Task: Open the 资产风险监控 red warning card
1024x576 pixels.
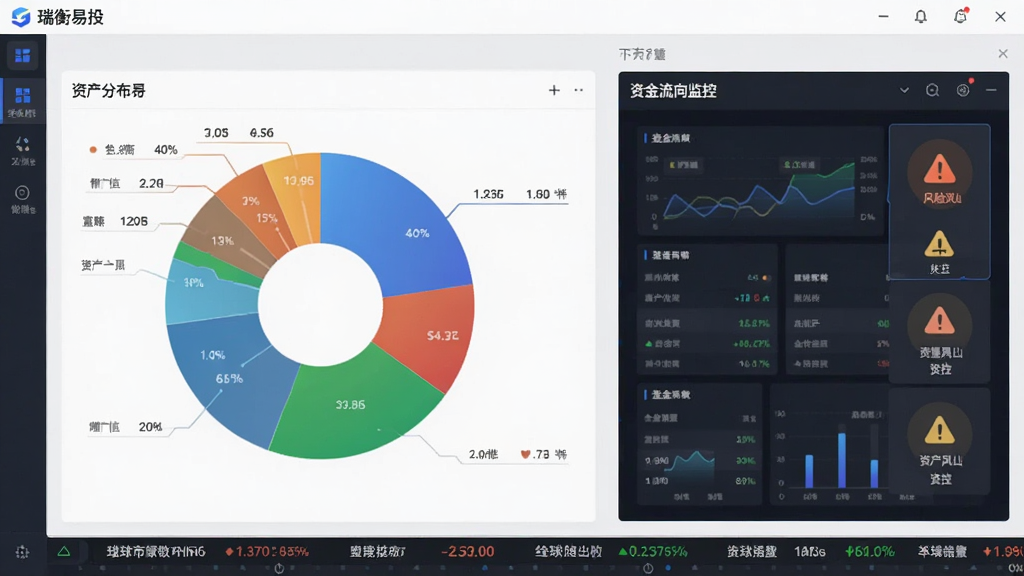Action: (x=940, y=333)
